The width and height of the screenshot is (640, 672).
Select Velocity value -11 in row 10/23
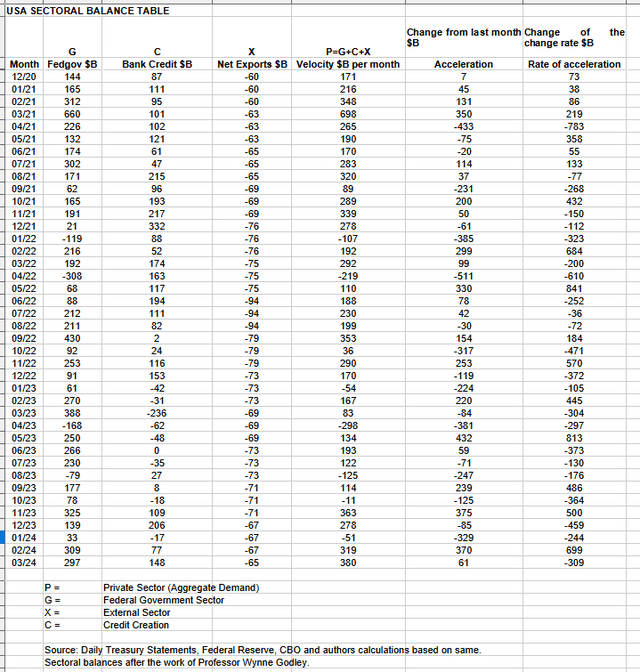[x=348, y=500]
